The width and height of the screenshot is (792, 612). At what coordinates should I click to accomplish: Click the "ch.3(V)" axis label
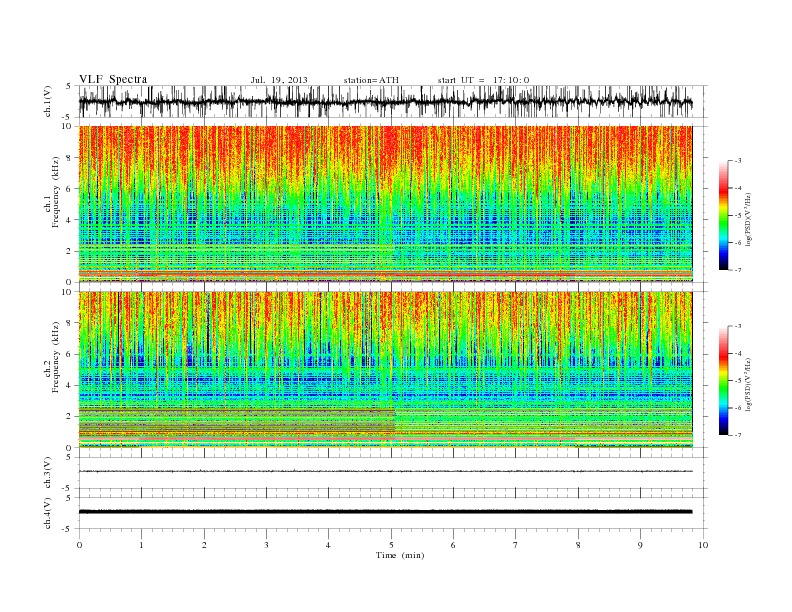[x=48, y=473]
